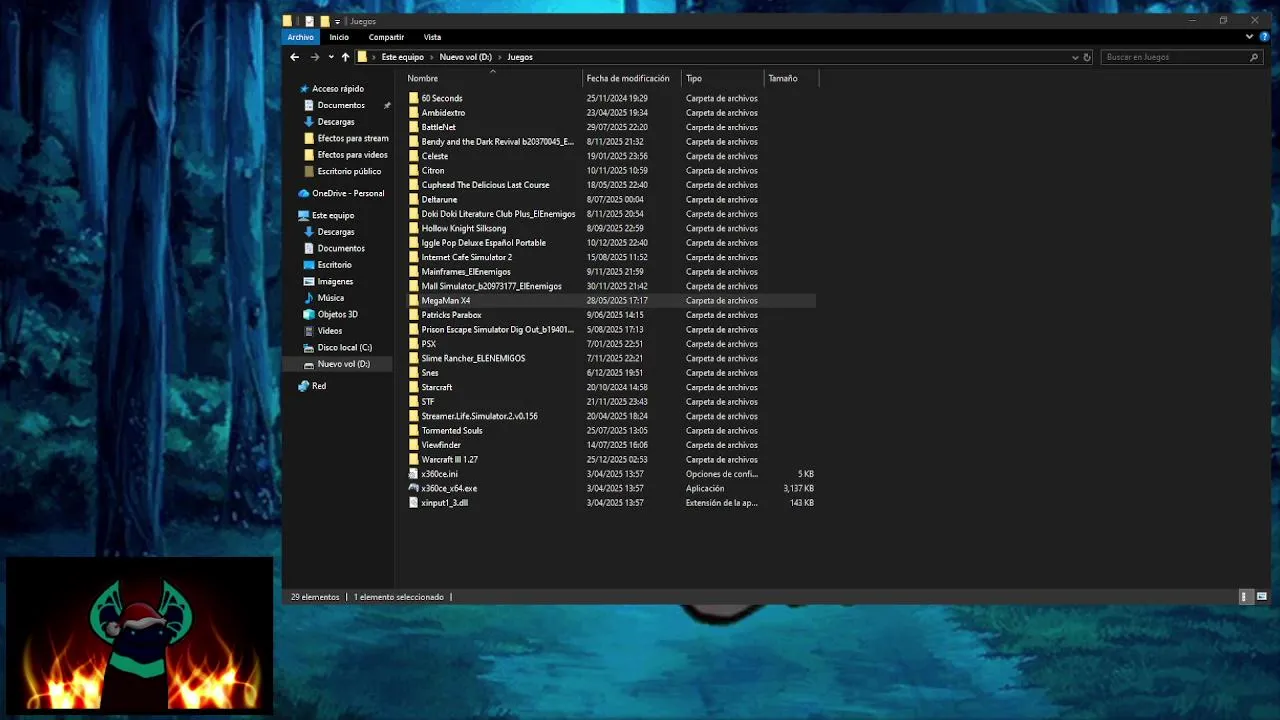The image size is (1280, 720).
Task: Expand the ribbon with the chevron
Action: [x=1249, y=37]
